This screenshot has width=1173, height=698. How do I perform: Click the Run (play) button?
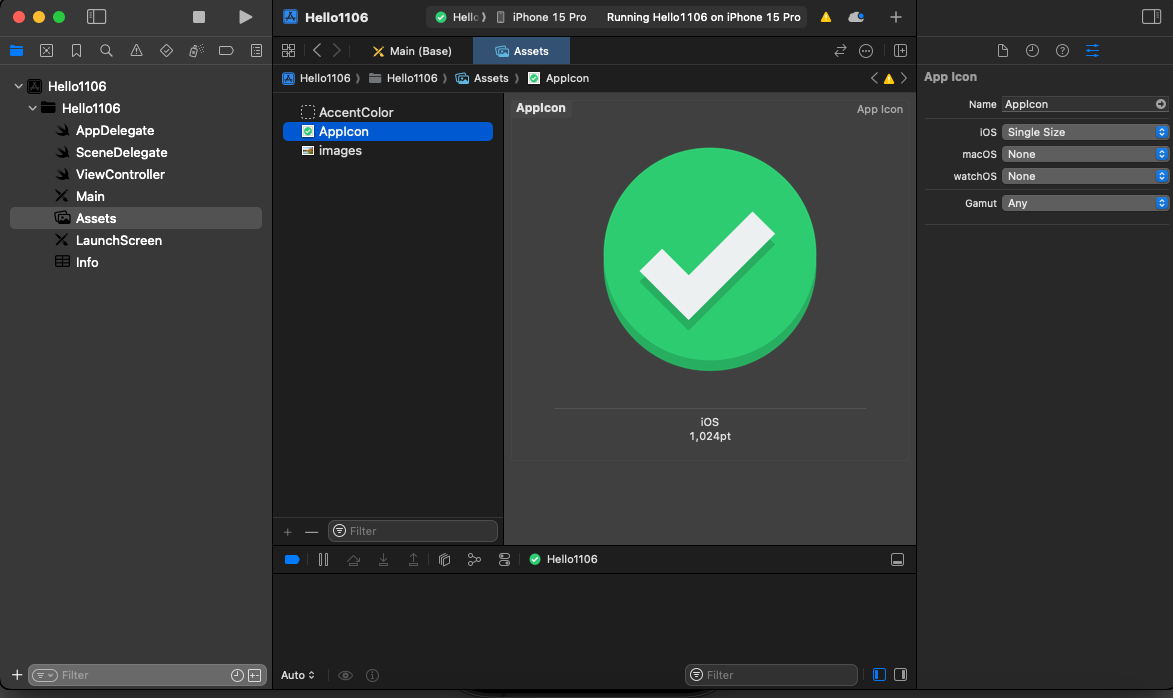click(245, 17)
